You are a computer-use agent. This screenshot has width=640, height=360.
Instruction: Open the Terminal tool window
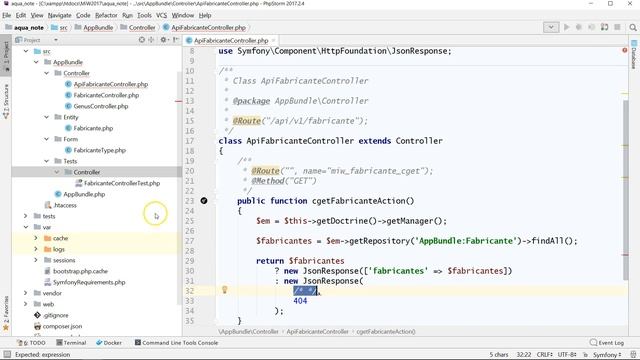[x=71, y=343]
